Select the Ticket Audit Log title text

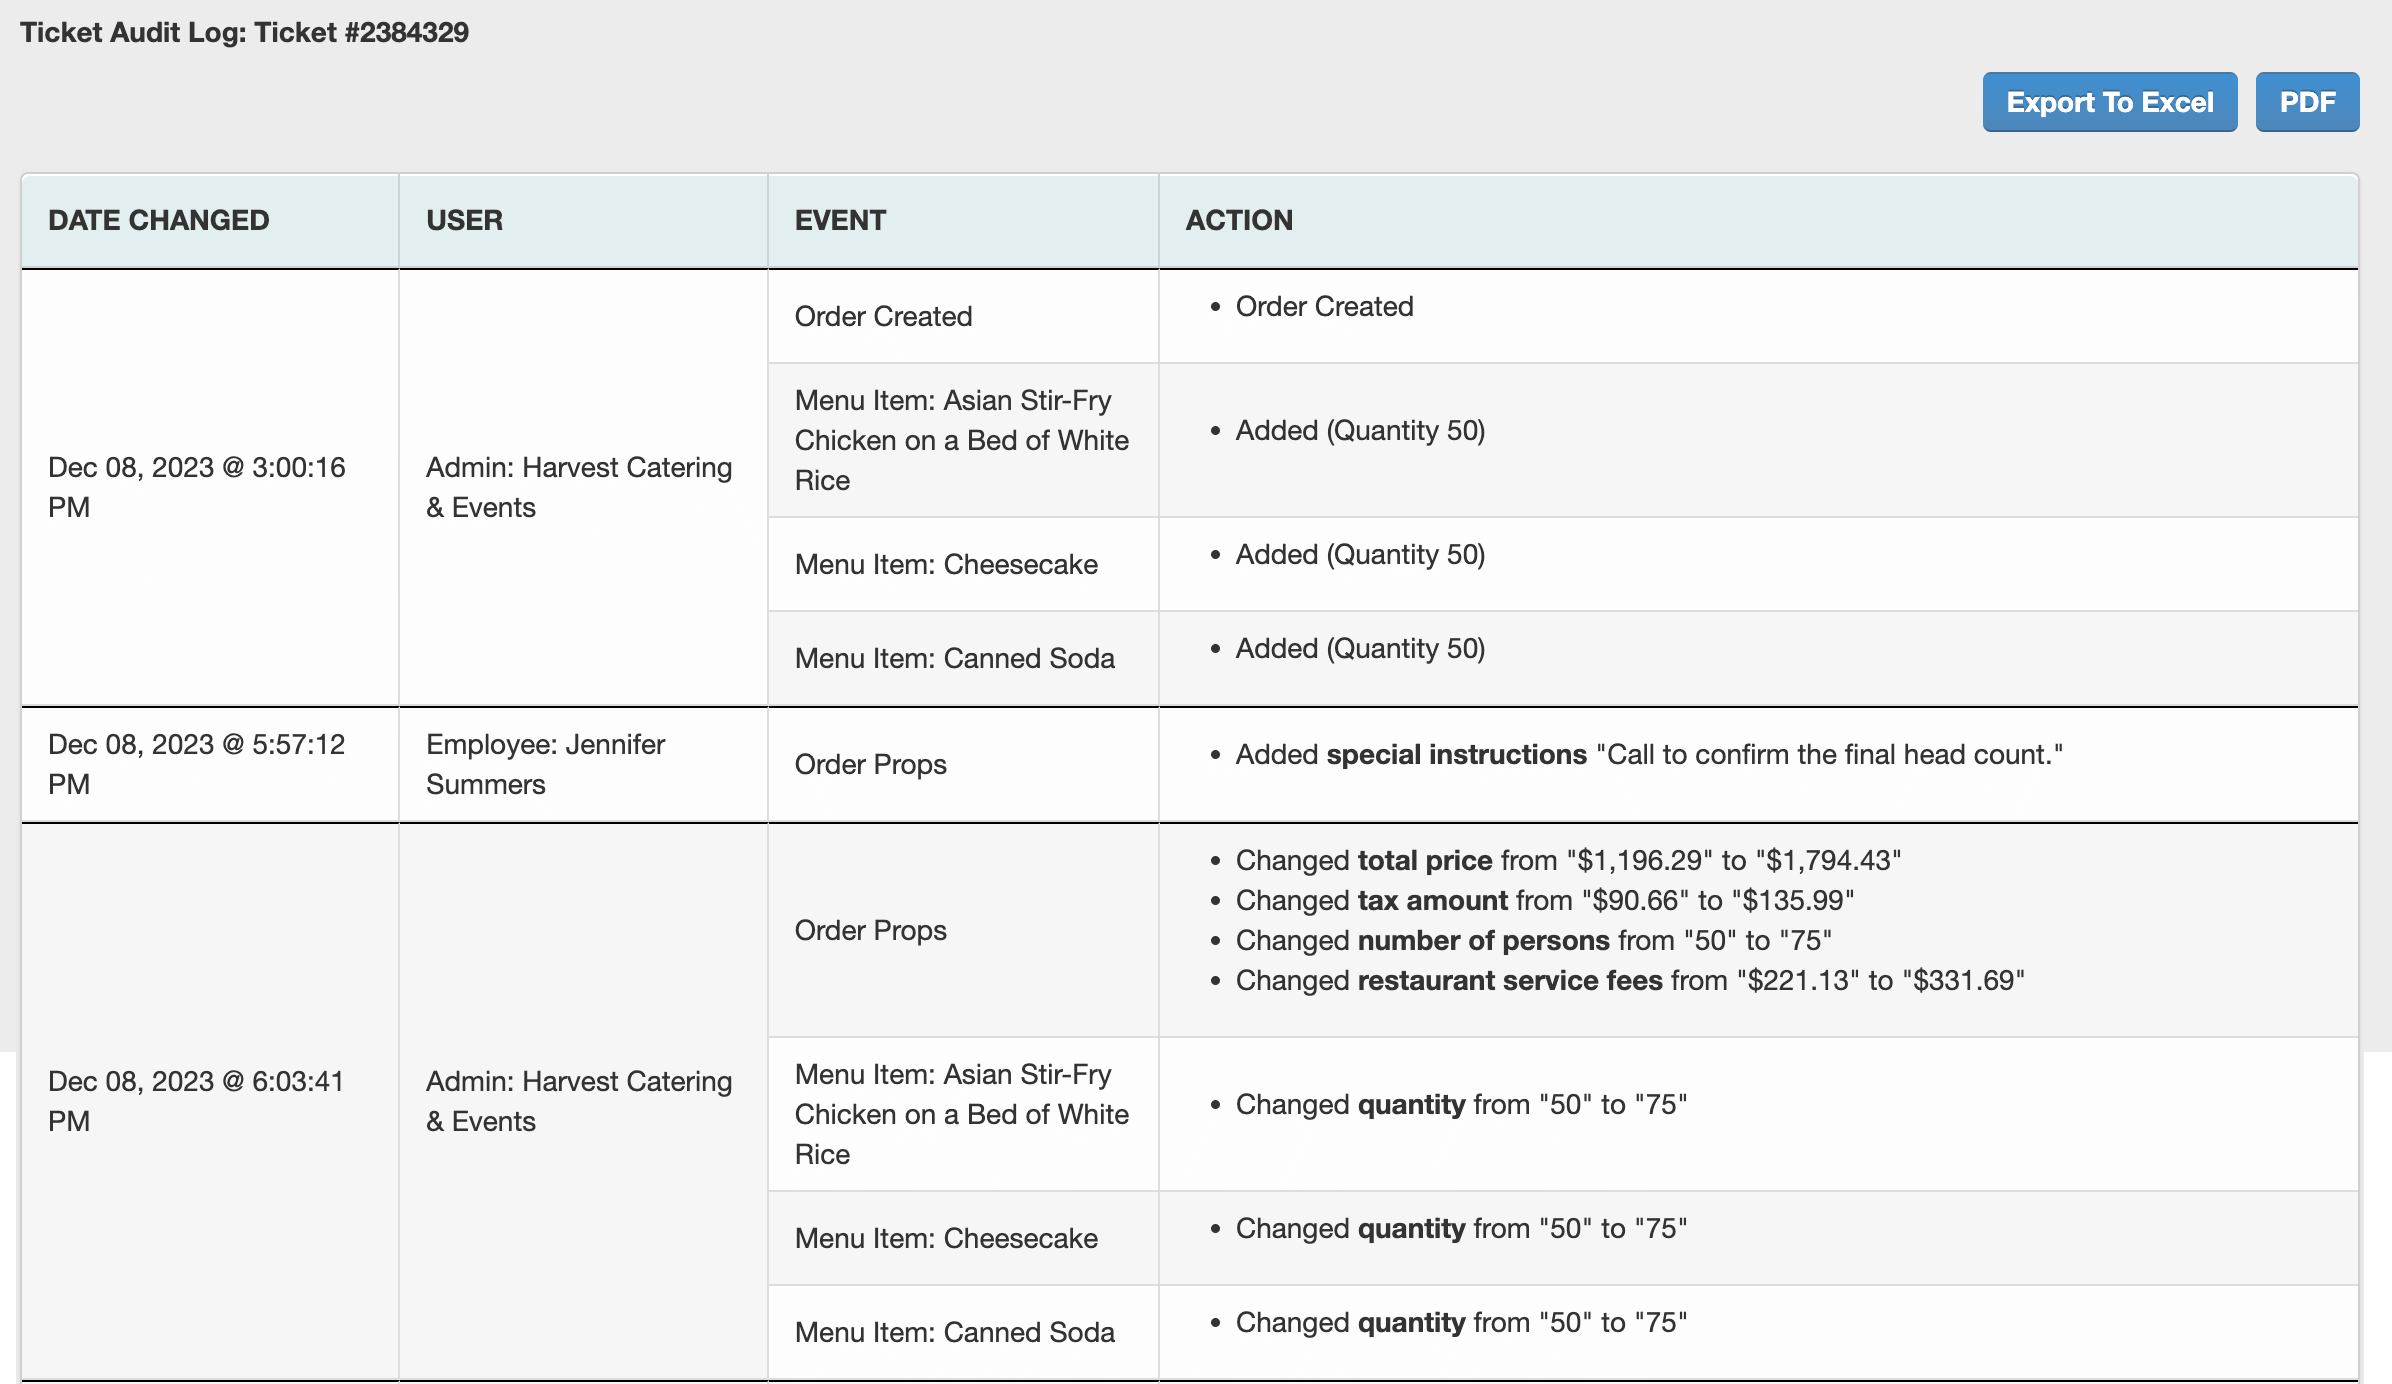click(x=244, y=32)
